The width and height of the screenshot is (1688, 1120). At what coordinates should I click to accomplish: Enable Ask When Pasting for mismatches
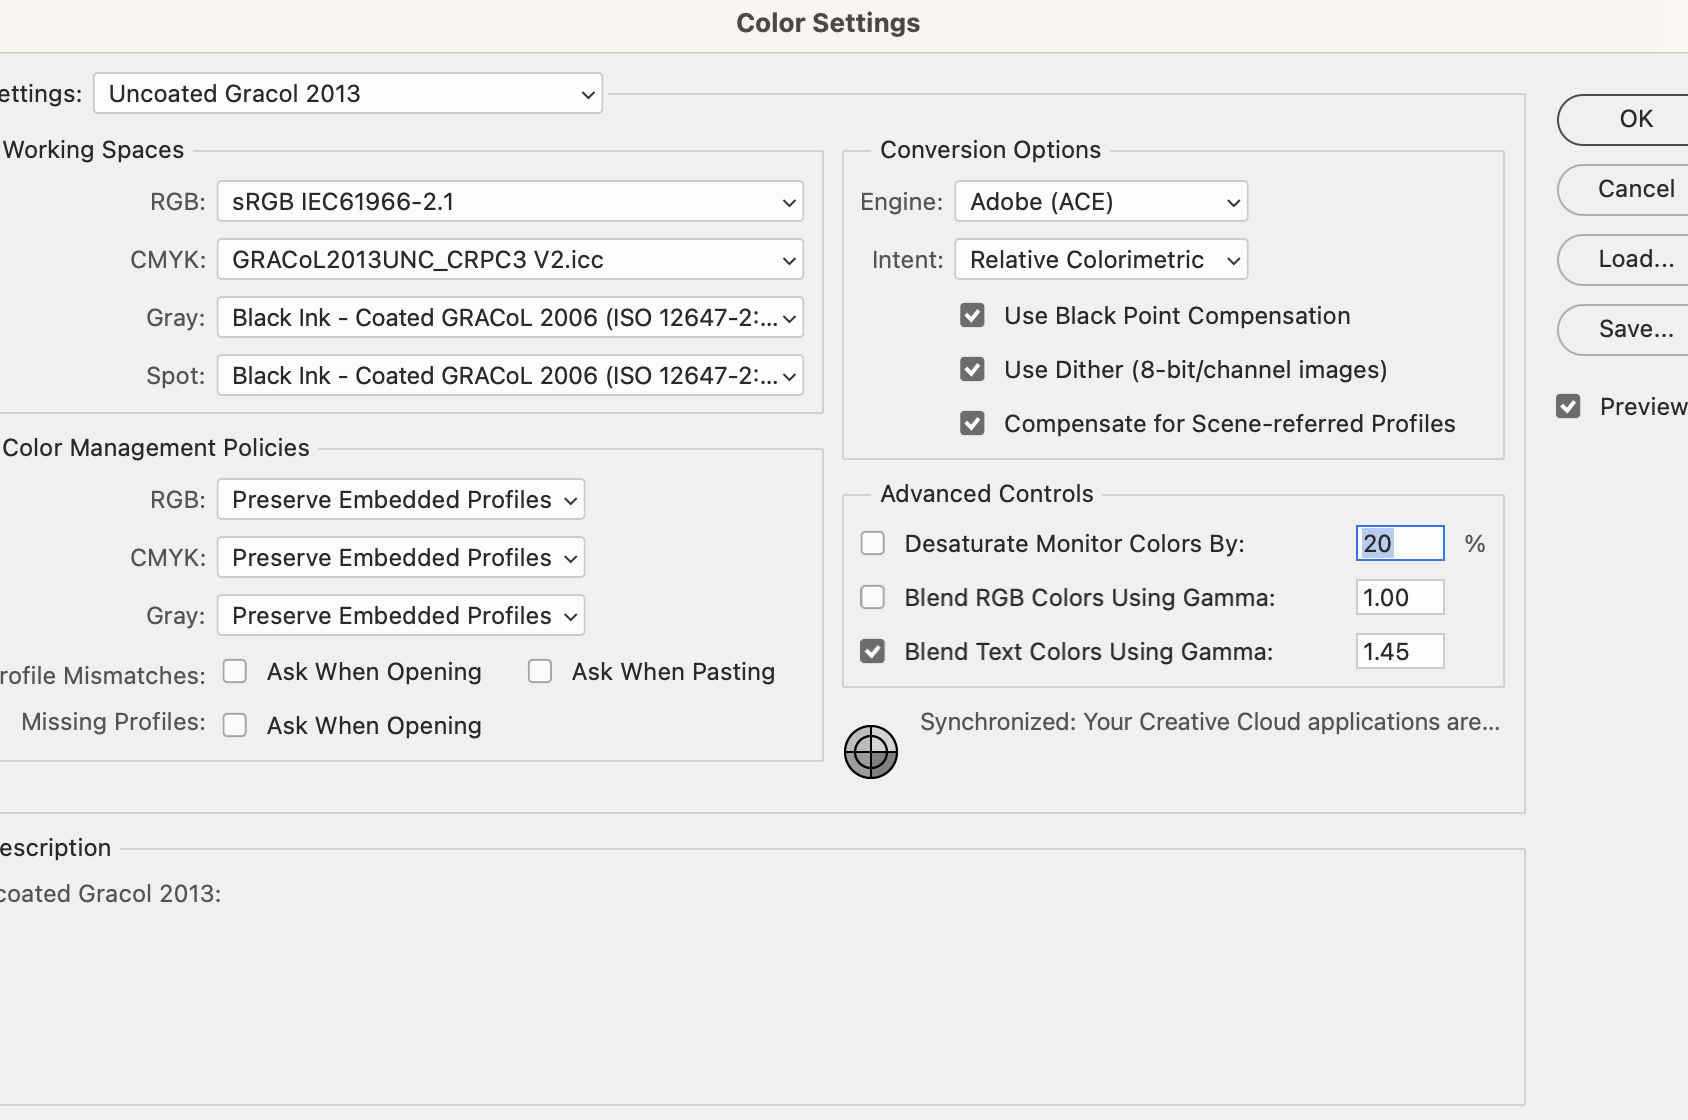pyautogui.click(x=540, y=671)
